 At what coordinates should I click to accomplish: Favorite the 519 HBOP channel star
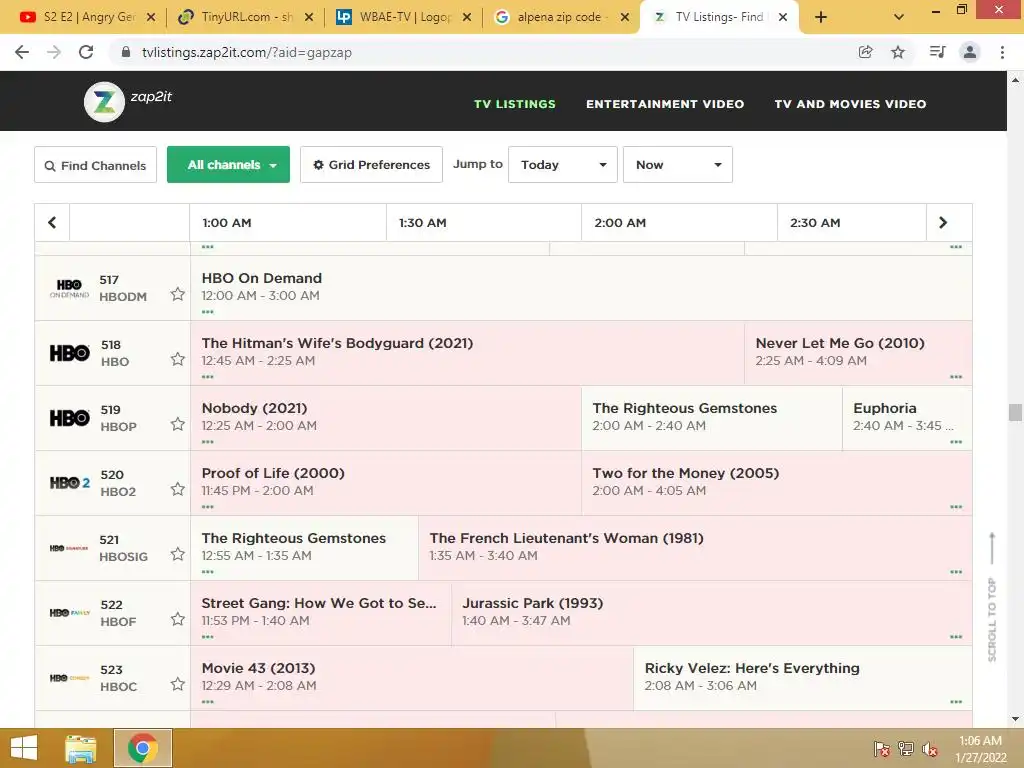178,424
